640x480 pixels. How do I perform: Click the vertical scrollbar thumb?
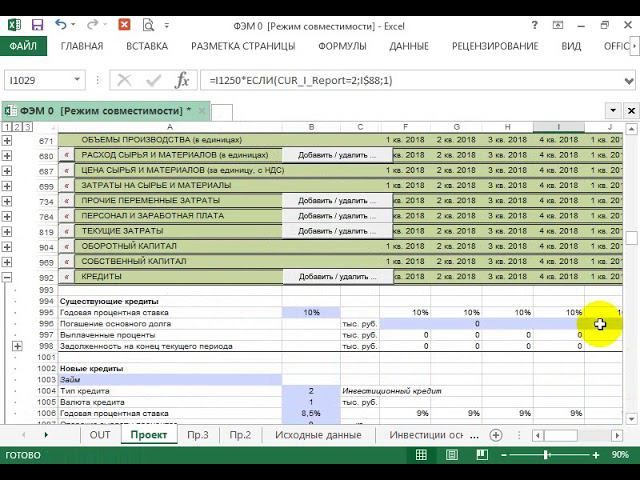click(631, 238)
